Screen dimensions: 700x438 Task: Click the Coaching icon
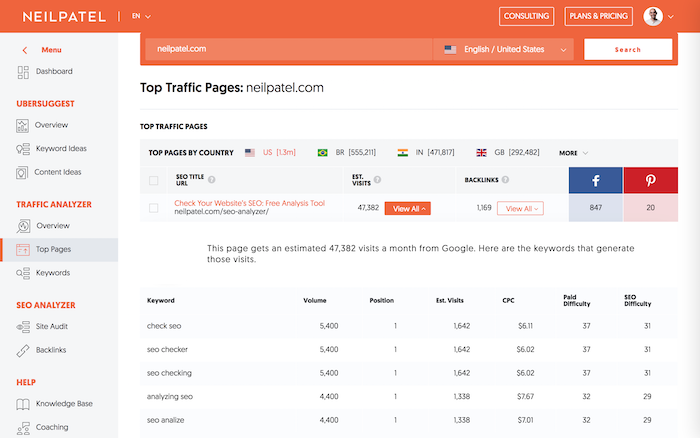coord(23,428)
